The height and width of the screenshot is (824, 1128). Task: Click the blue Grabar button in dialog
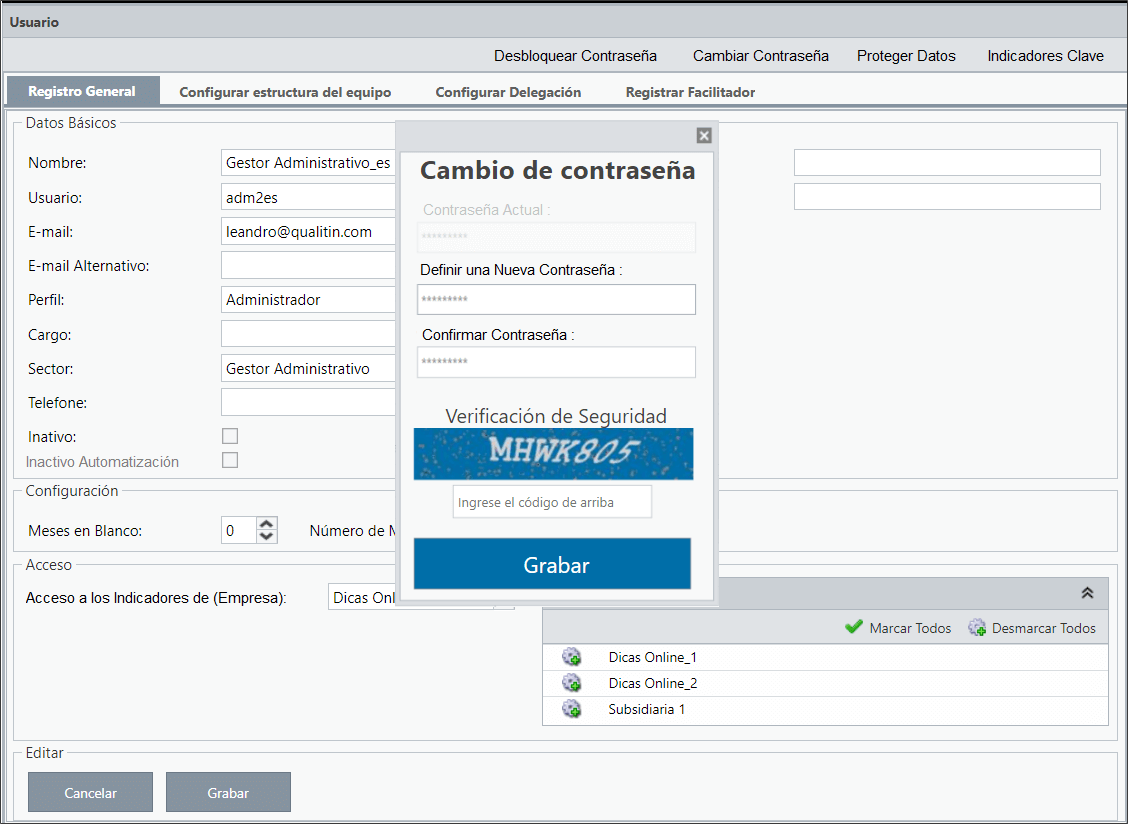552,563
